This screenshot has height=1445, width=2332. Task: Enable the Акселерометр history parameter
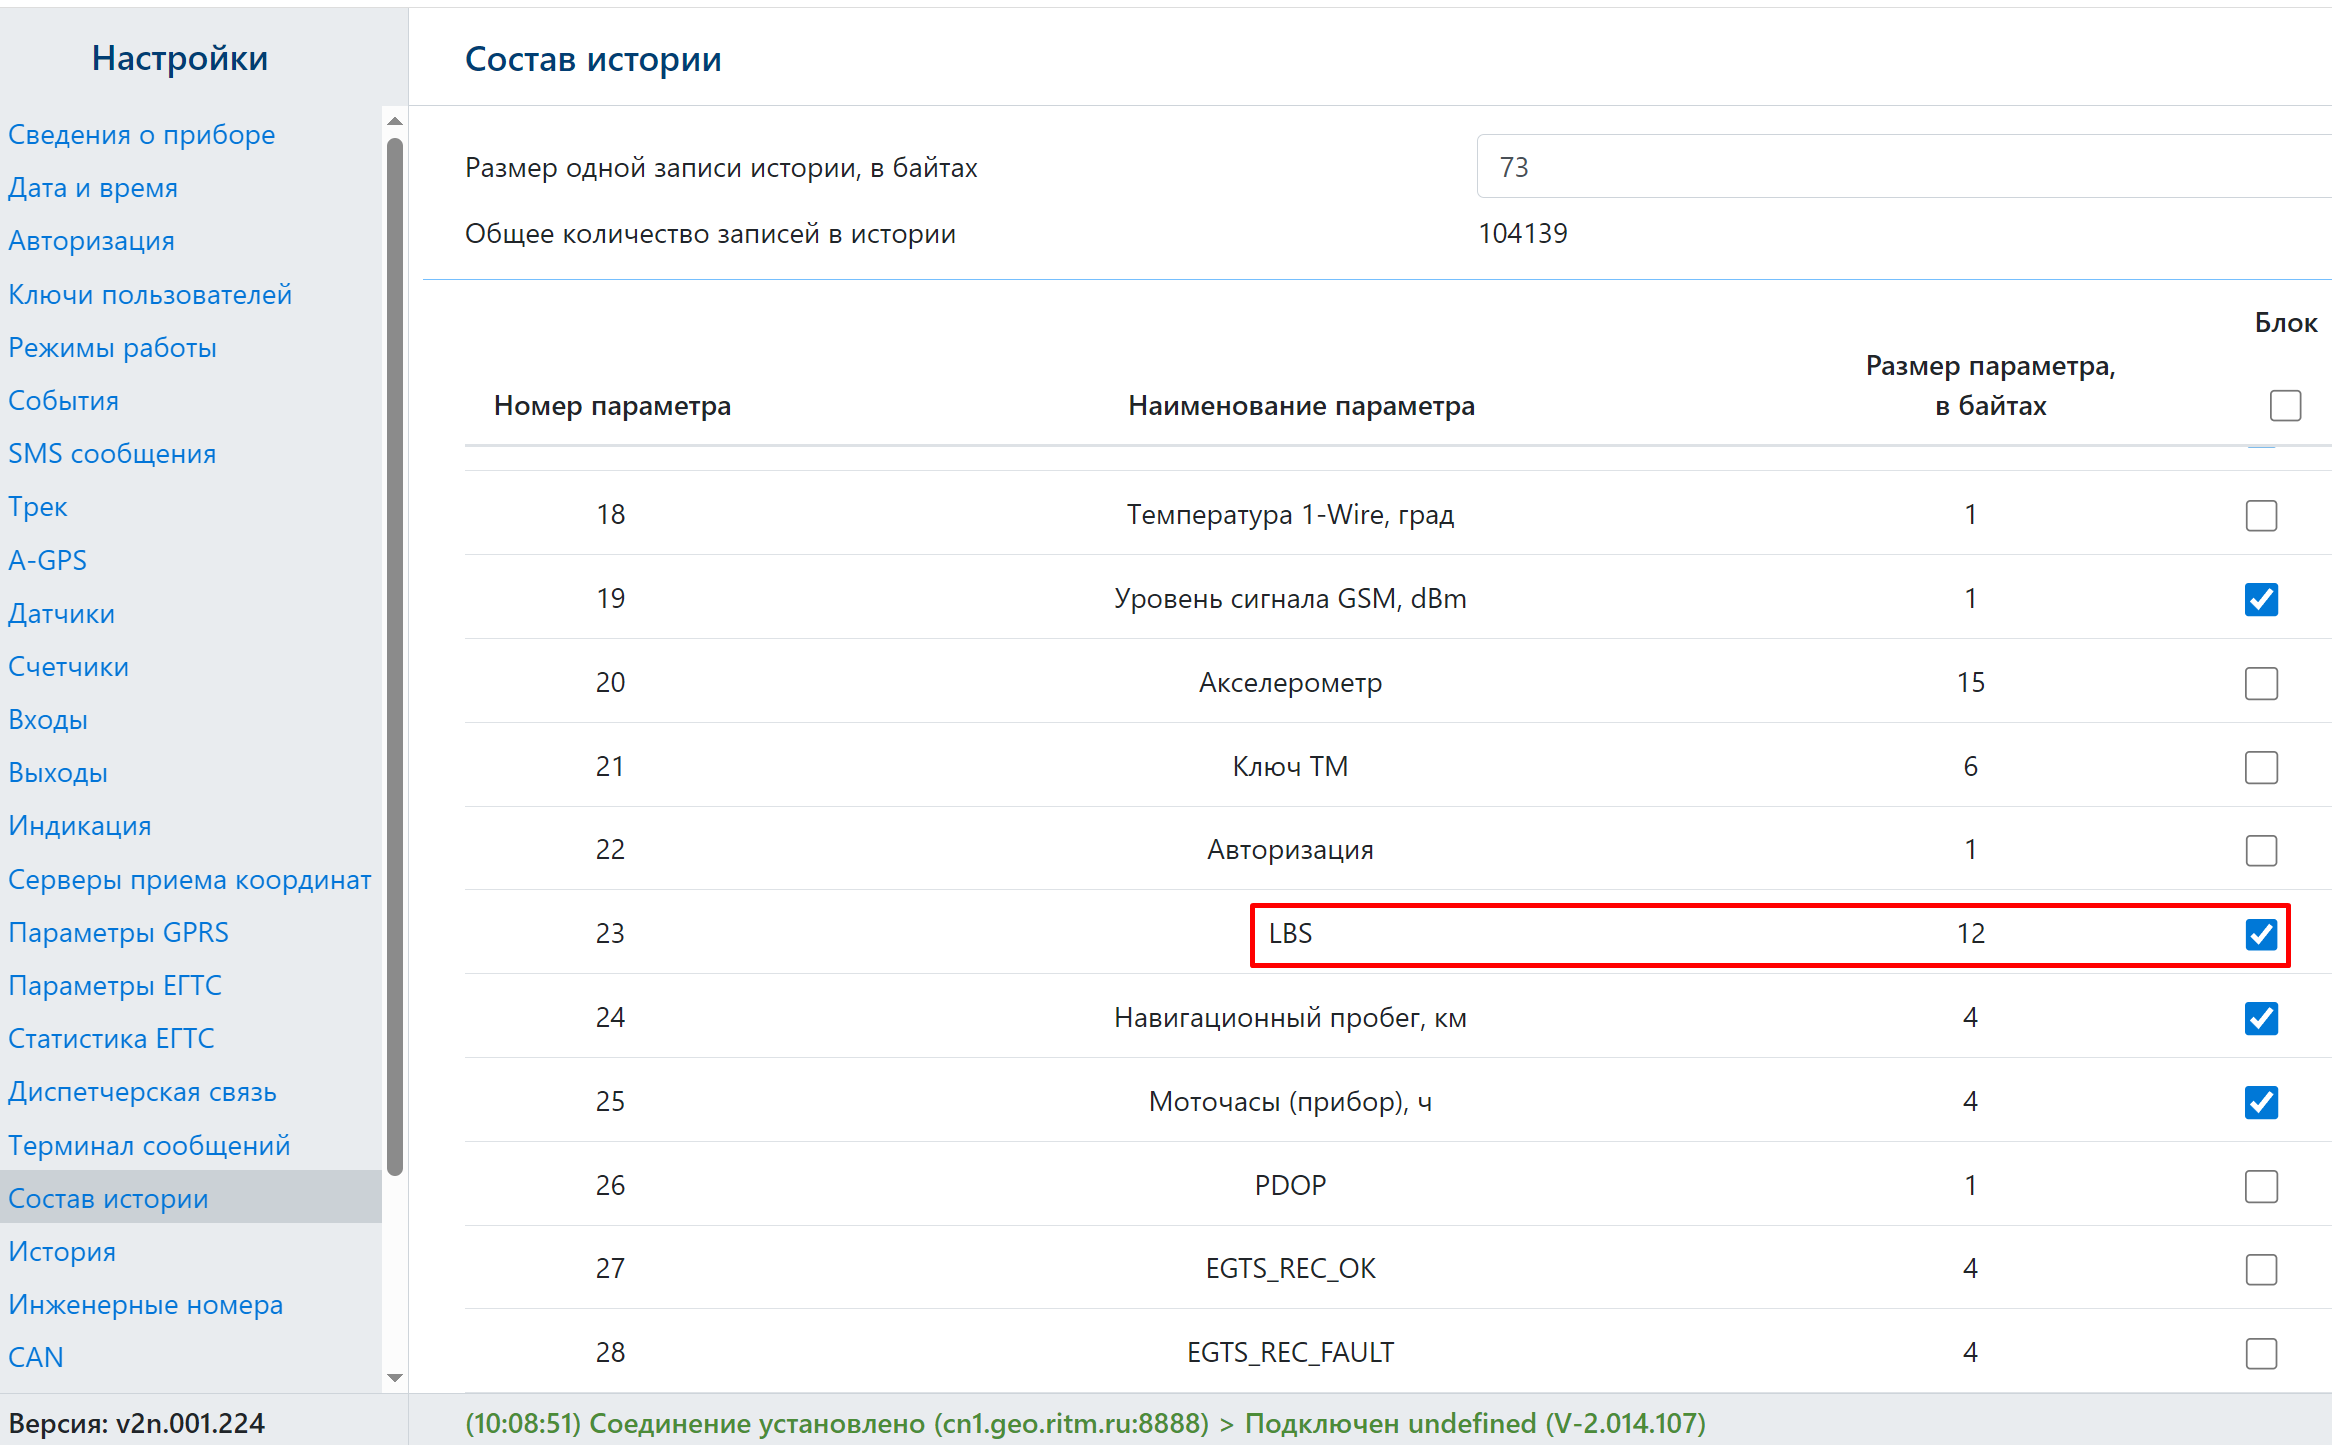pyautogui.click(x=2260, y=684)
